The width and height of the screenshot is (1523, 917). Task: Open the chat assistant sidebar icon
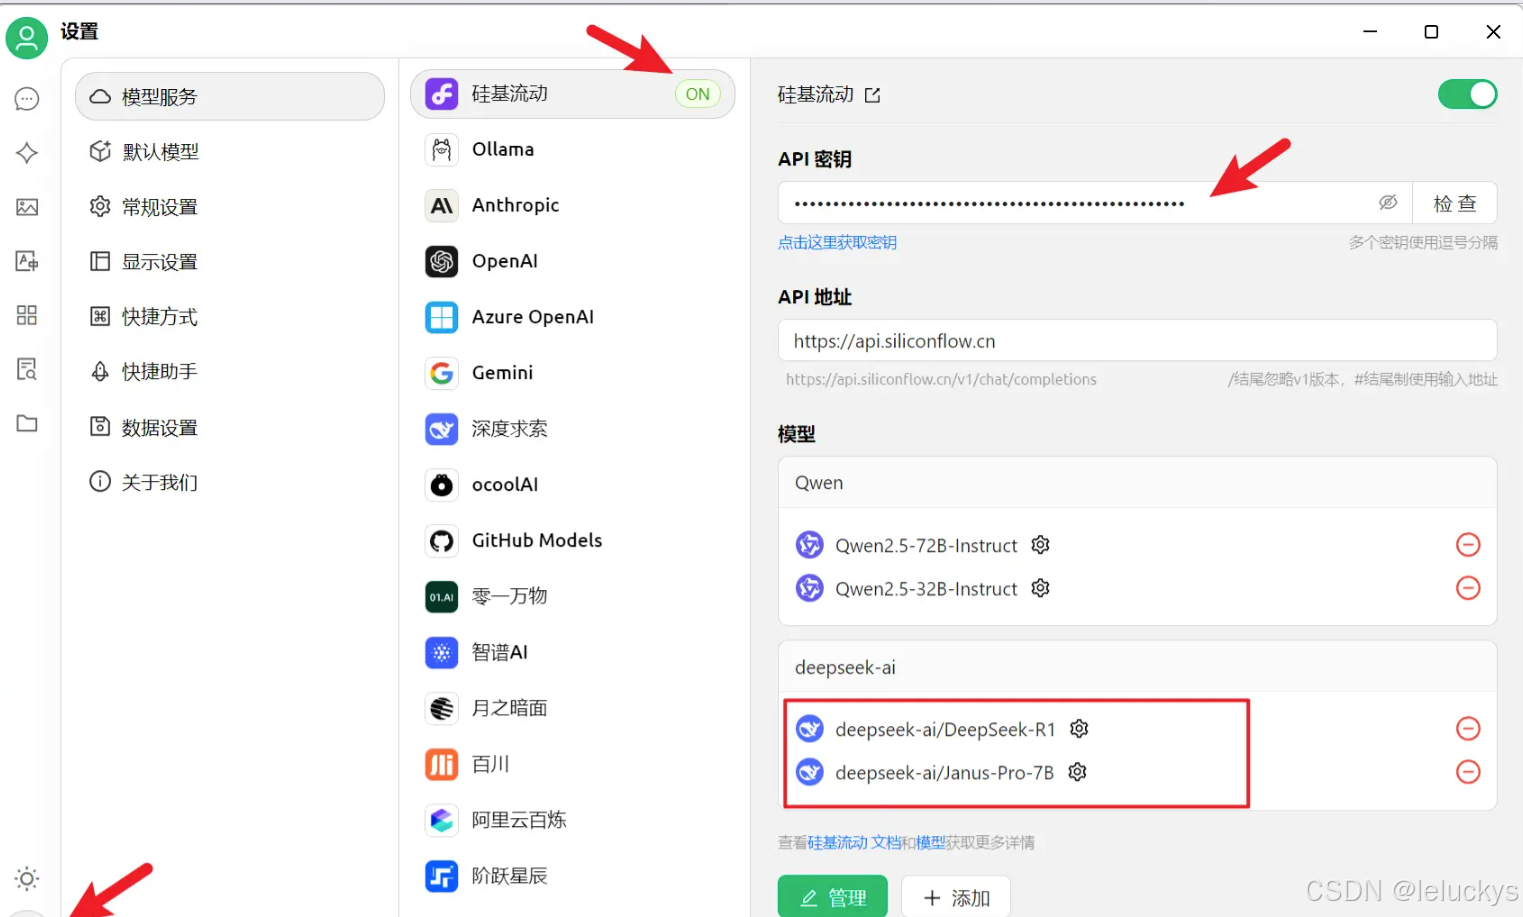click(27, 99)
